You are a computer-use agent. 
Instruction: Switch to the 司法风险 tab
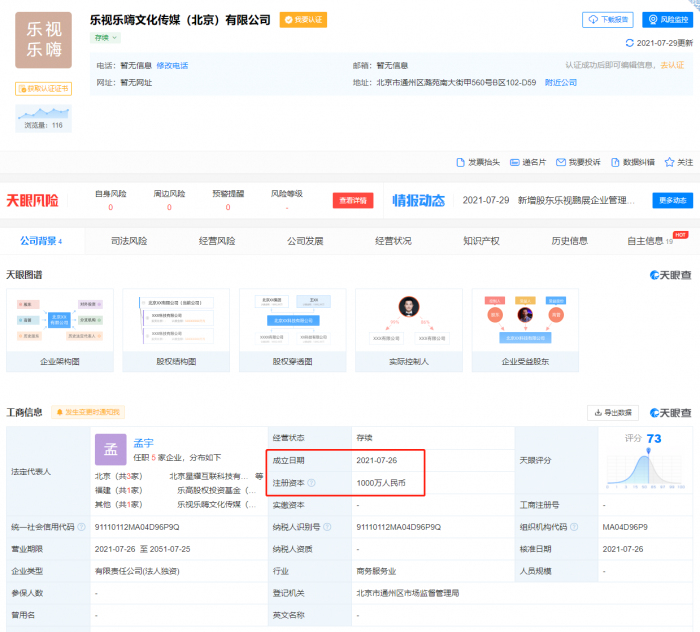[x=129, y=241]
